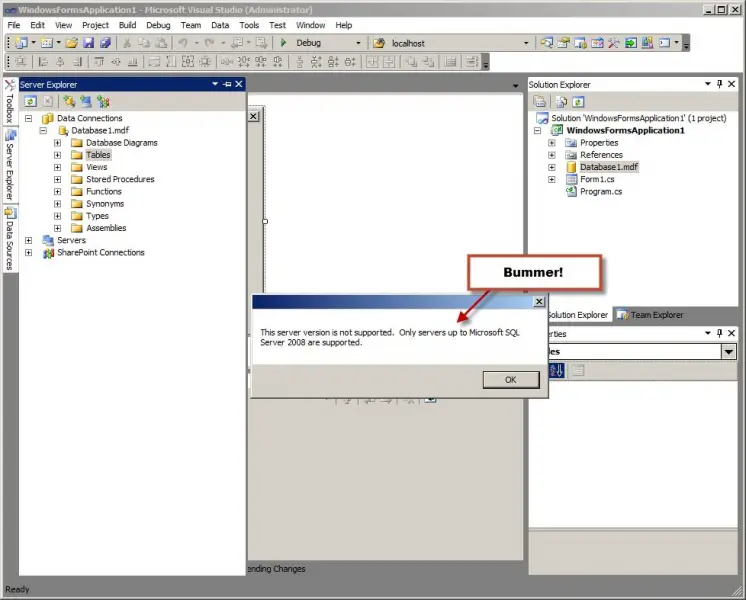Open the Toolbox wrench and hammer icon
This screenshot has width=746, height=600.
tap(614, 43)
